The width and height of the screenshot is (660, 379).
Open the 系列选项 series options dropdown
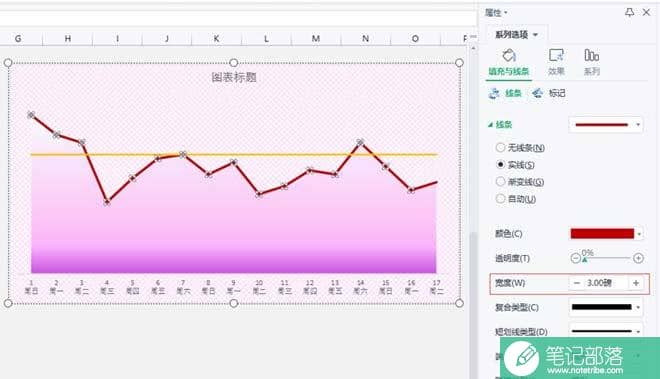pyautogui.click(x=516, y=35)
